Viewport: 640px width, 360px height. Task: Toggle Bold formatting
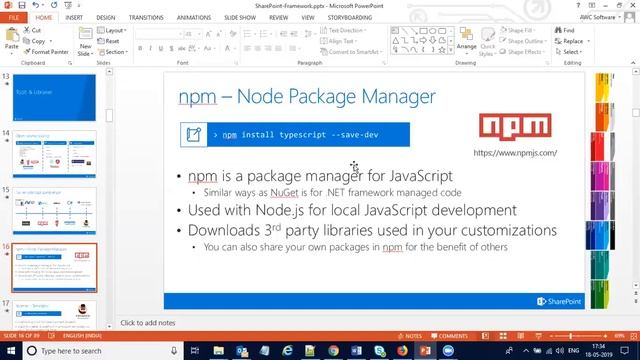point(140,49)
